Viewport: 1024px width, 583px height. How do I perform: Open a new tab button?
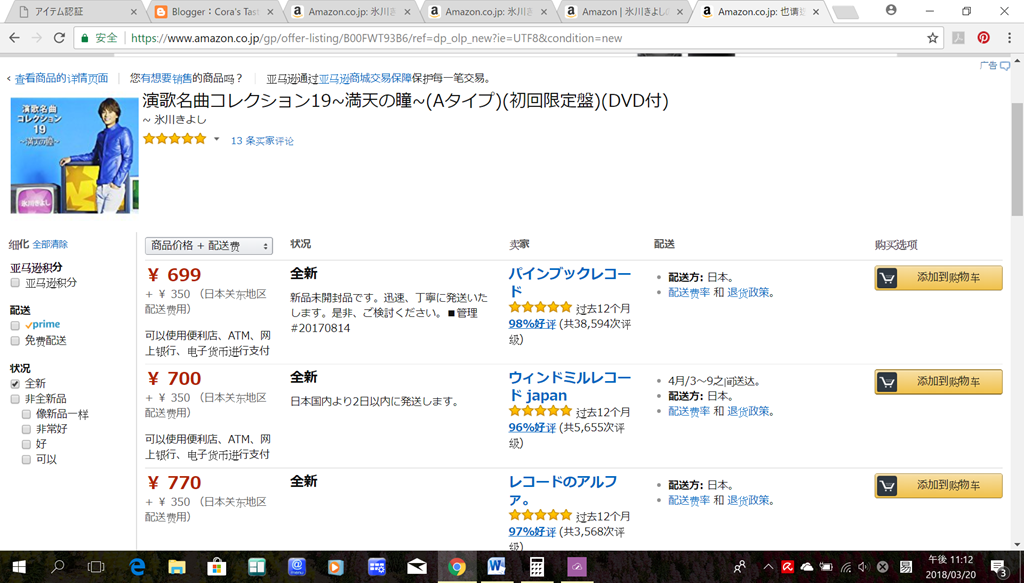[846, 12]
